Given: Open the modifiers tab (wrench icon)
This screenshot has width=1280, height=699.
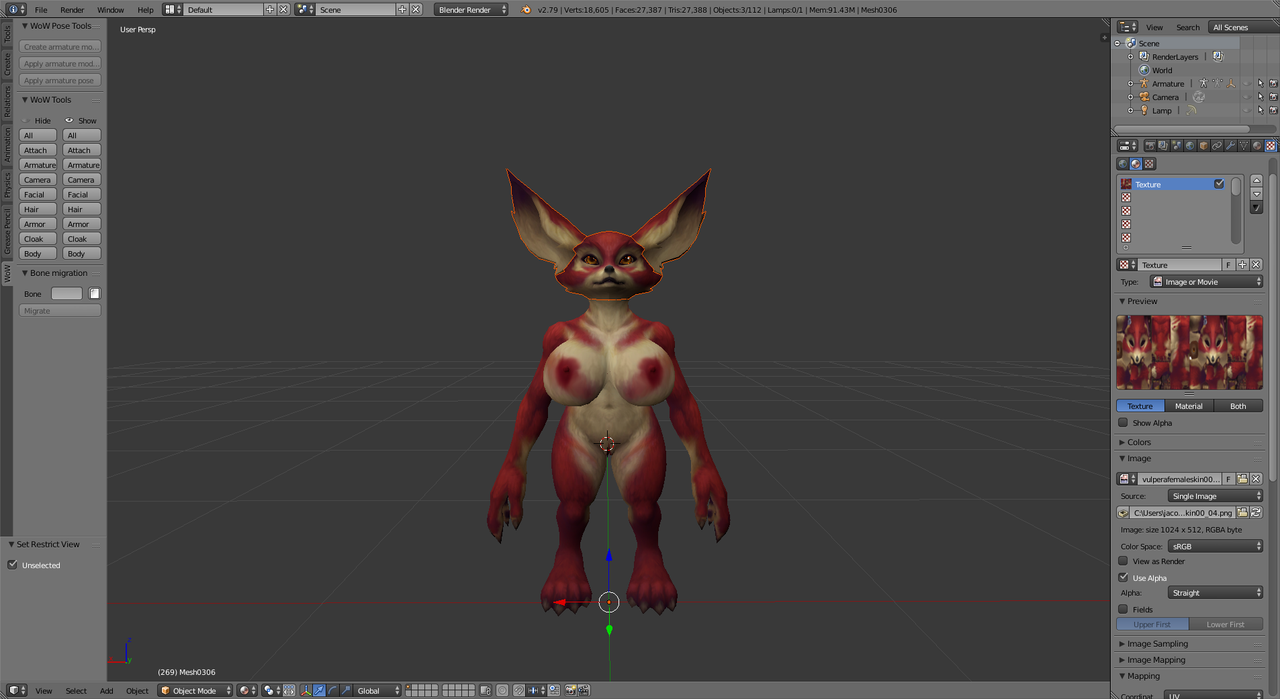Looking at the screenshot, I should pyautogui.click(x=1230, y=146).
